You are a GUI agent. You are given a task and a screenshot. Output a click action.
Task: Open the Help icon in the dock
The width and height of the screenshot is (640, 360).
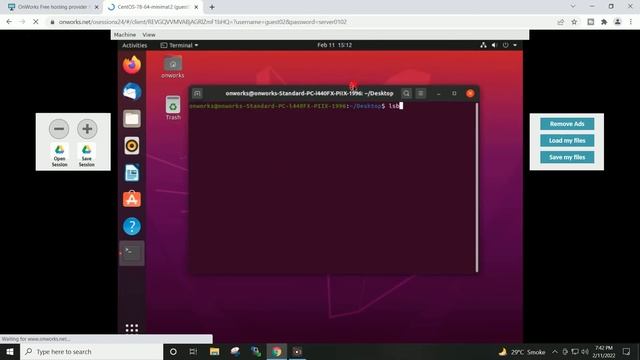pos(132,226)
